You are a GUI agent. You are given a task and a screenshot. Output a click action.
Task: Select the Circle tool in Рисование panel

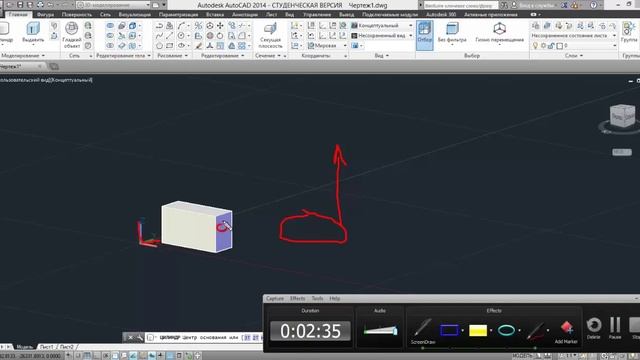(x=181, y=36)
